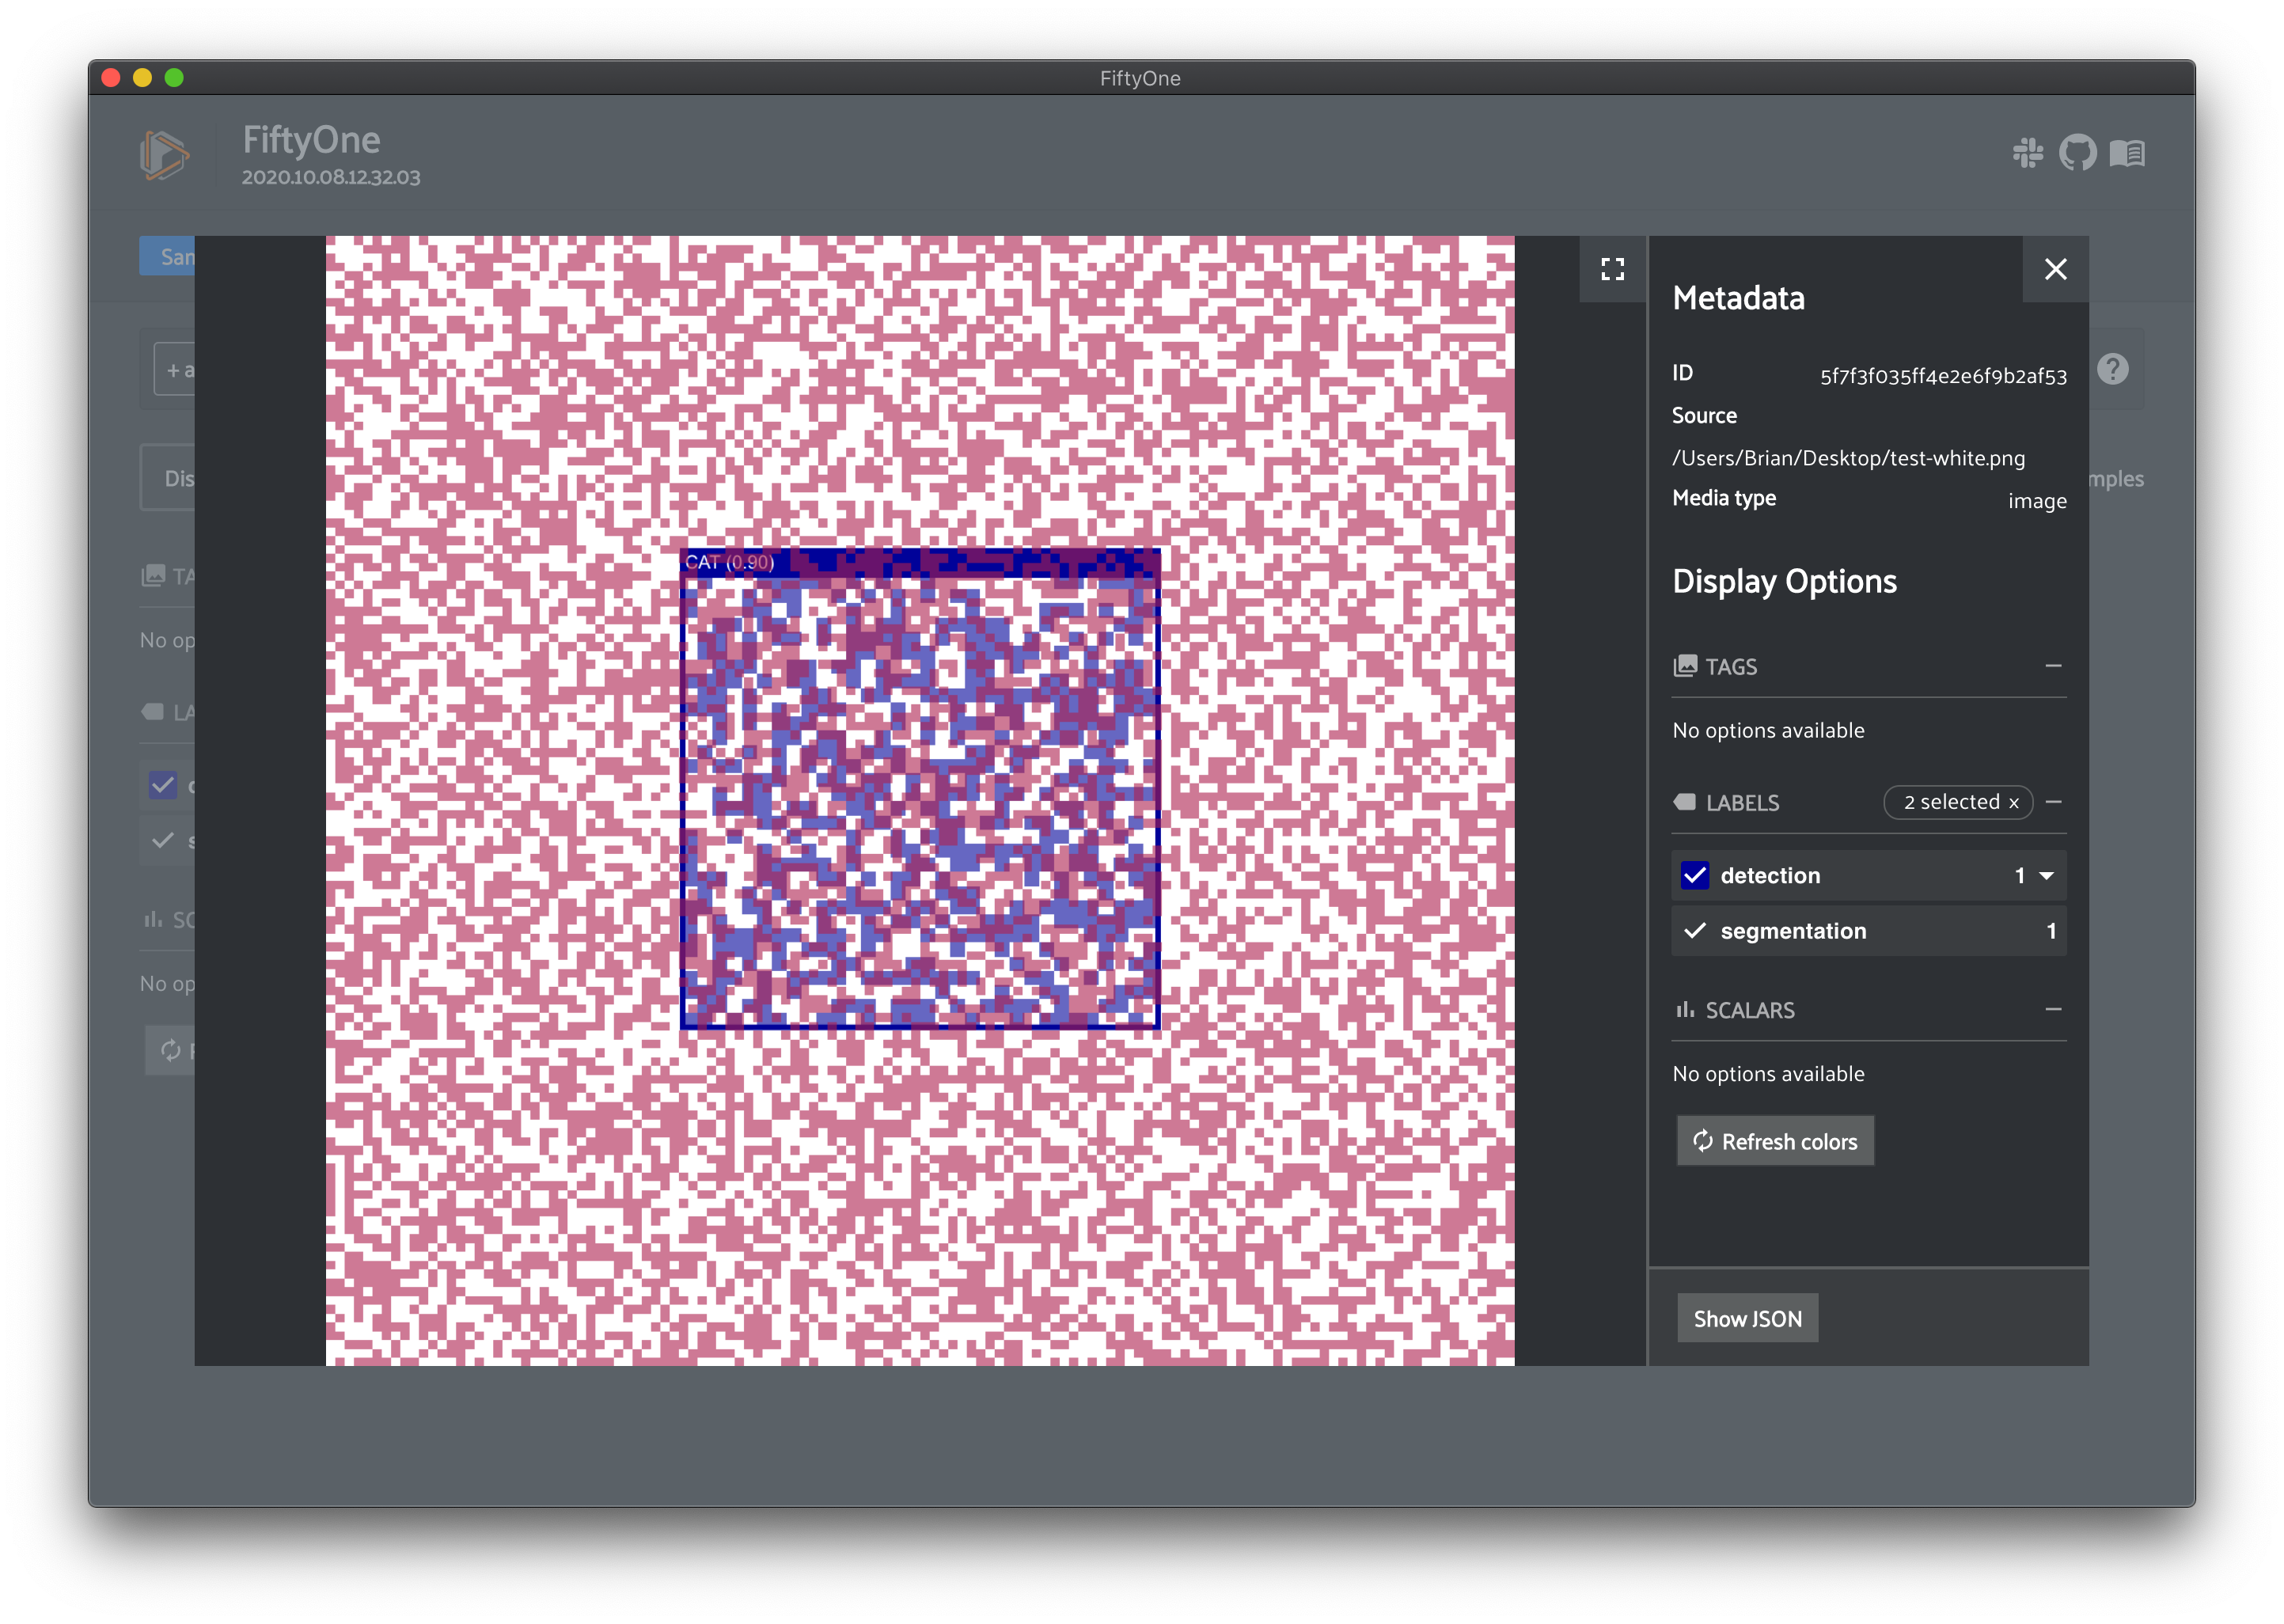The image size is (2284, 1624).
Task: Click the background sidebar refresh icon
Action: (x=170, y=1050)
